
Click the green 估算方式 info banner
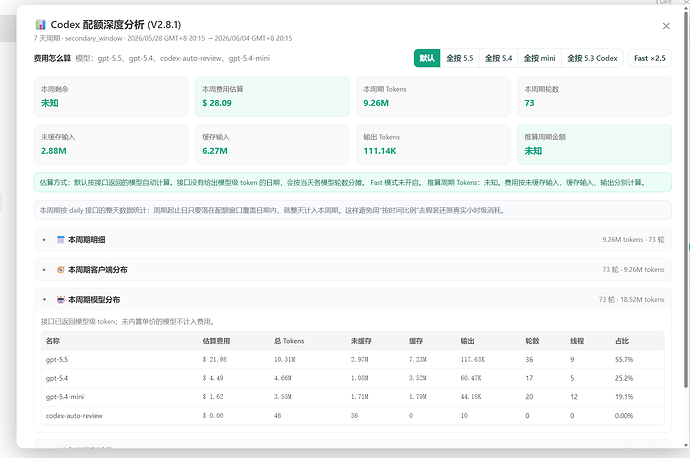[x=352, y=182]
